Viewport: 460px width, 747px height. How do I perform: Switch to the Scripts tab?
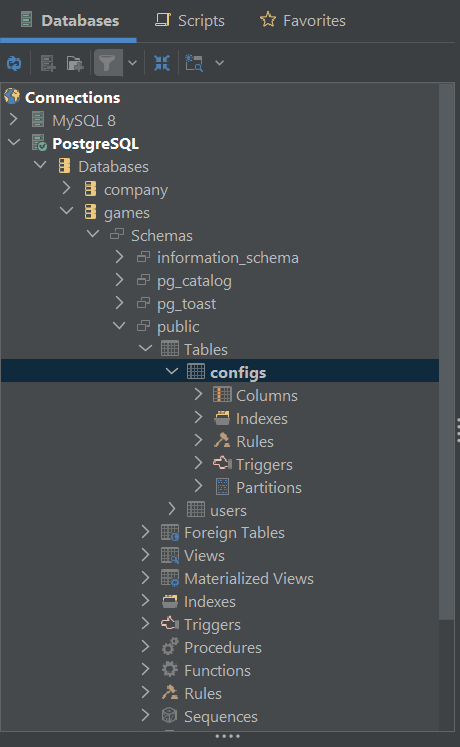[x=190, y=20]
